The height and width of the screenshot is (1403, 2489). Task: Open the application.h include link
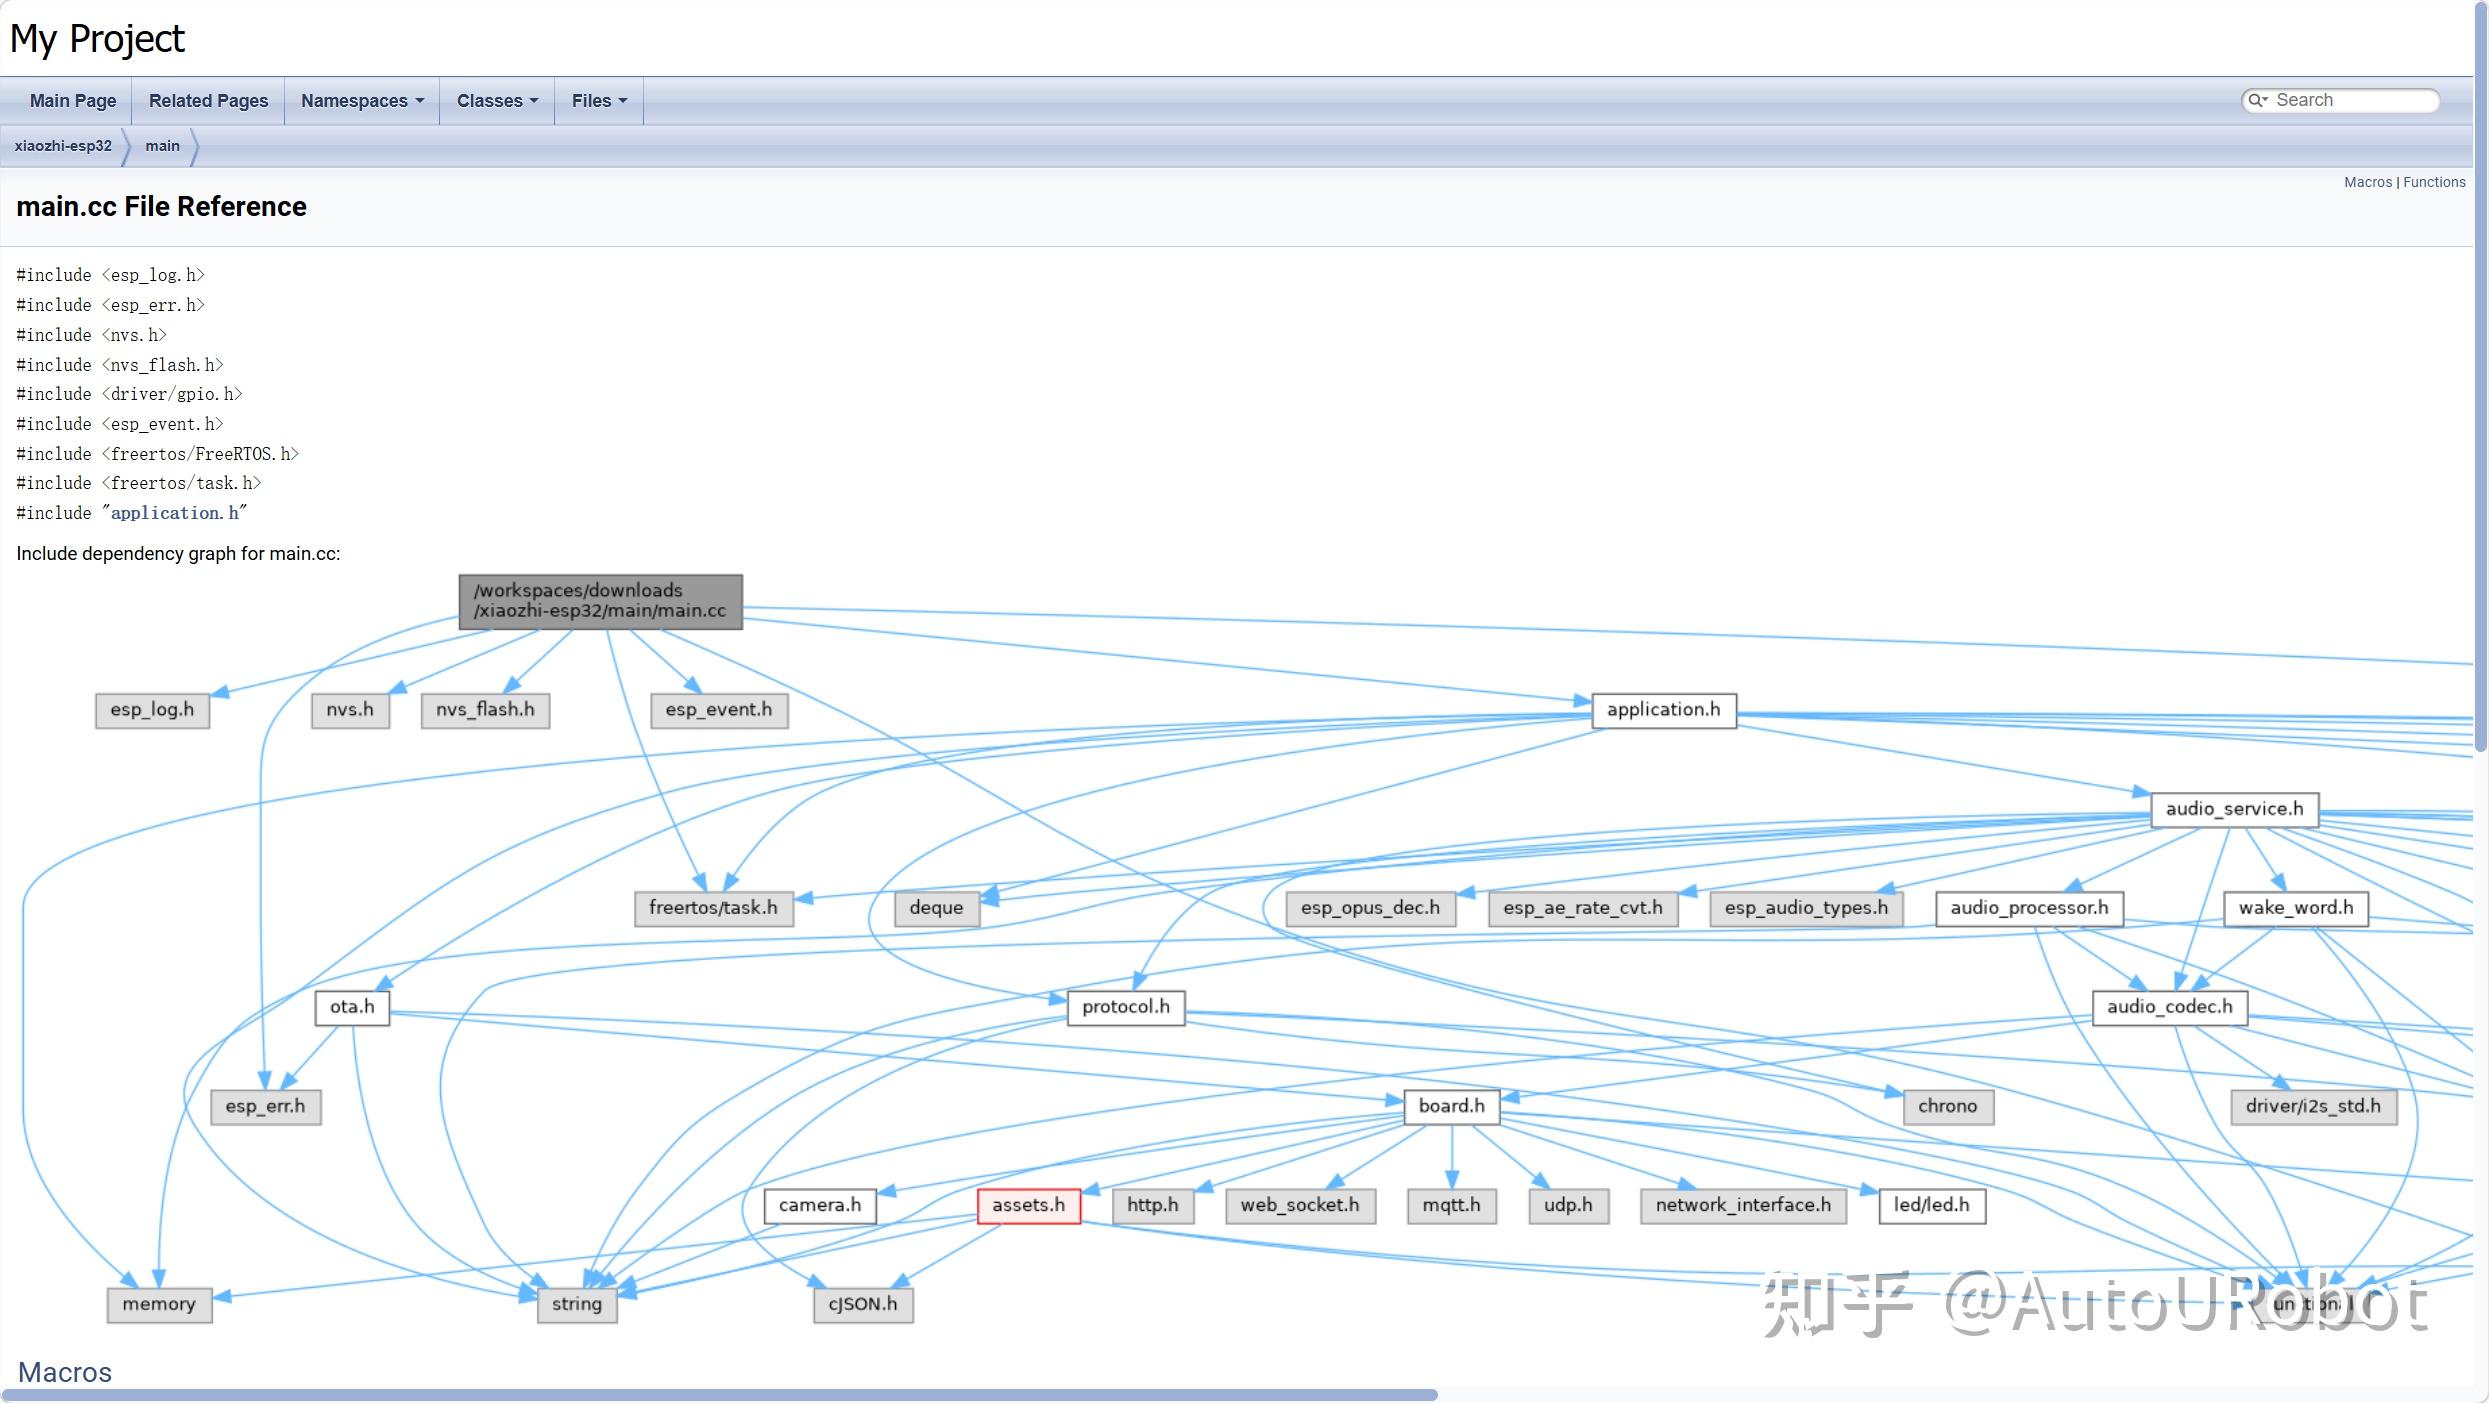point(175,513)
